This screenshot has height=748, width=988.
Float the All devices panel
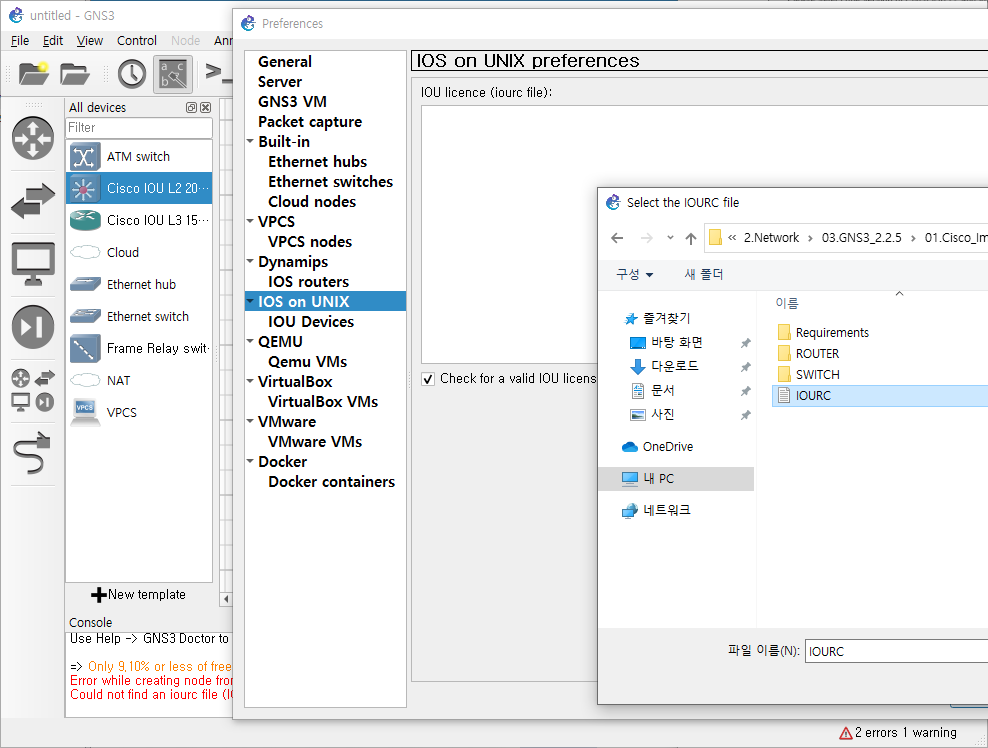point(192,108)
